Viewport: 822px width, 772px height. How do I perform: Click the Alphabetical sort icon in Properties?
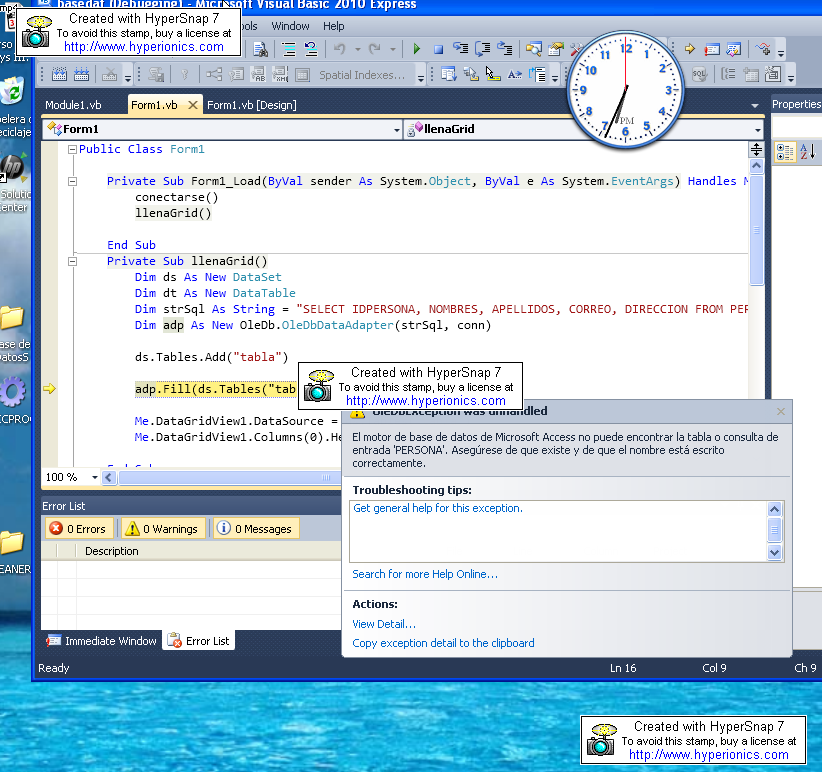(807, 152)
